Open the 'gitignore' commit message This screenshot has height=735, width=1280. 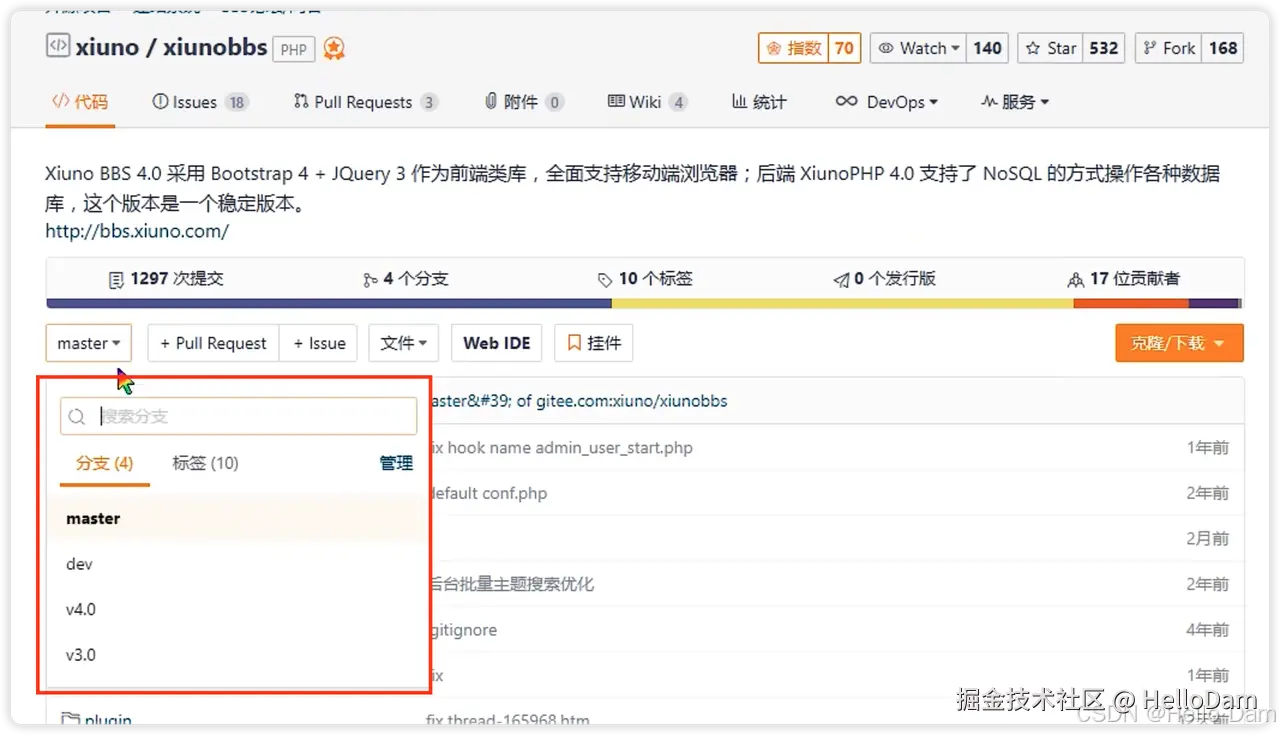click(x=464, y=630)
